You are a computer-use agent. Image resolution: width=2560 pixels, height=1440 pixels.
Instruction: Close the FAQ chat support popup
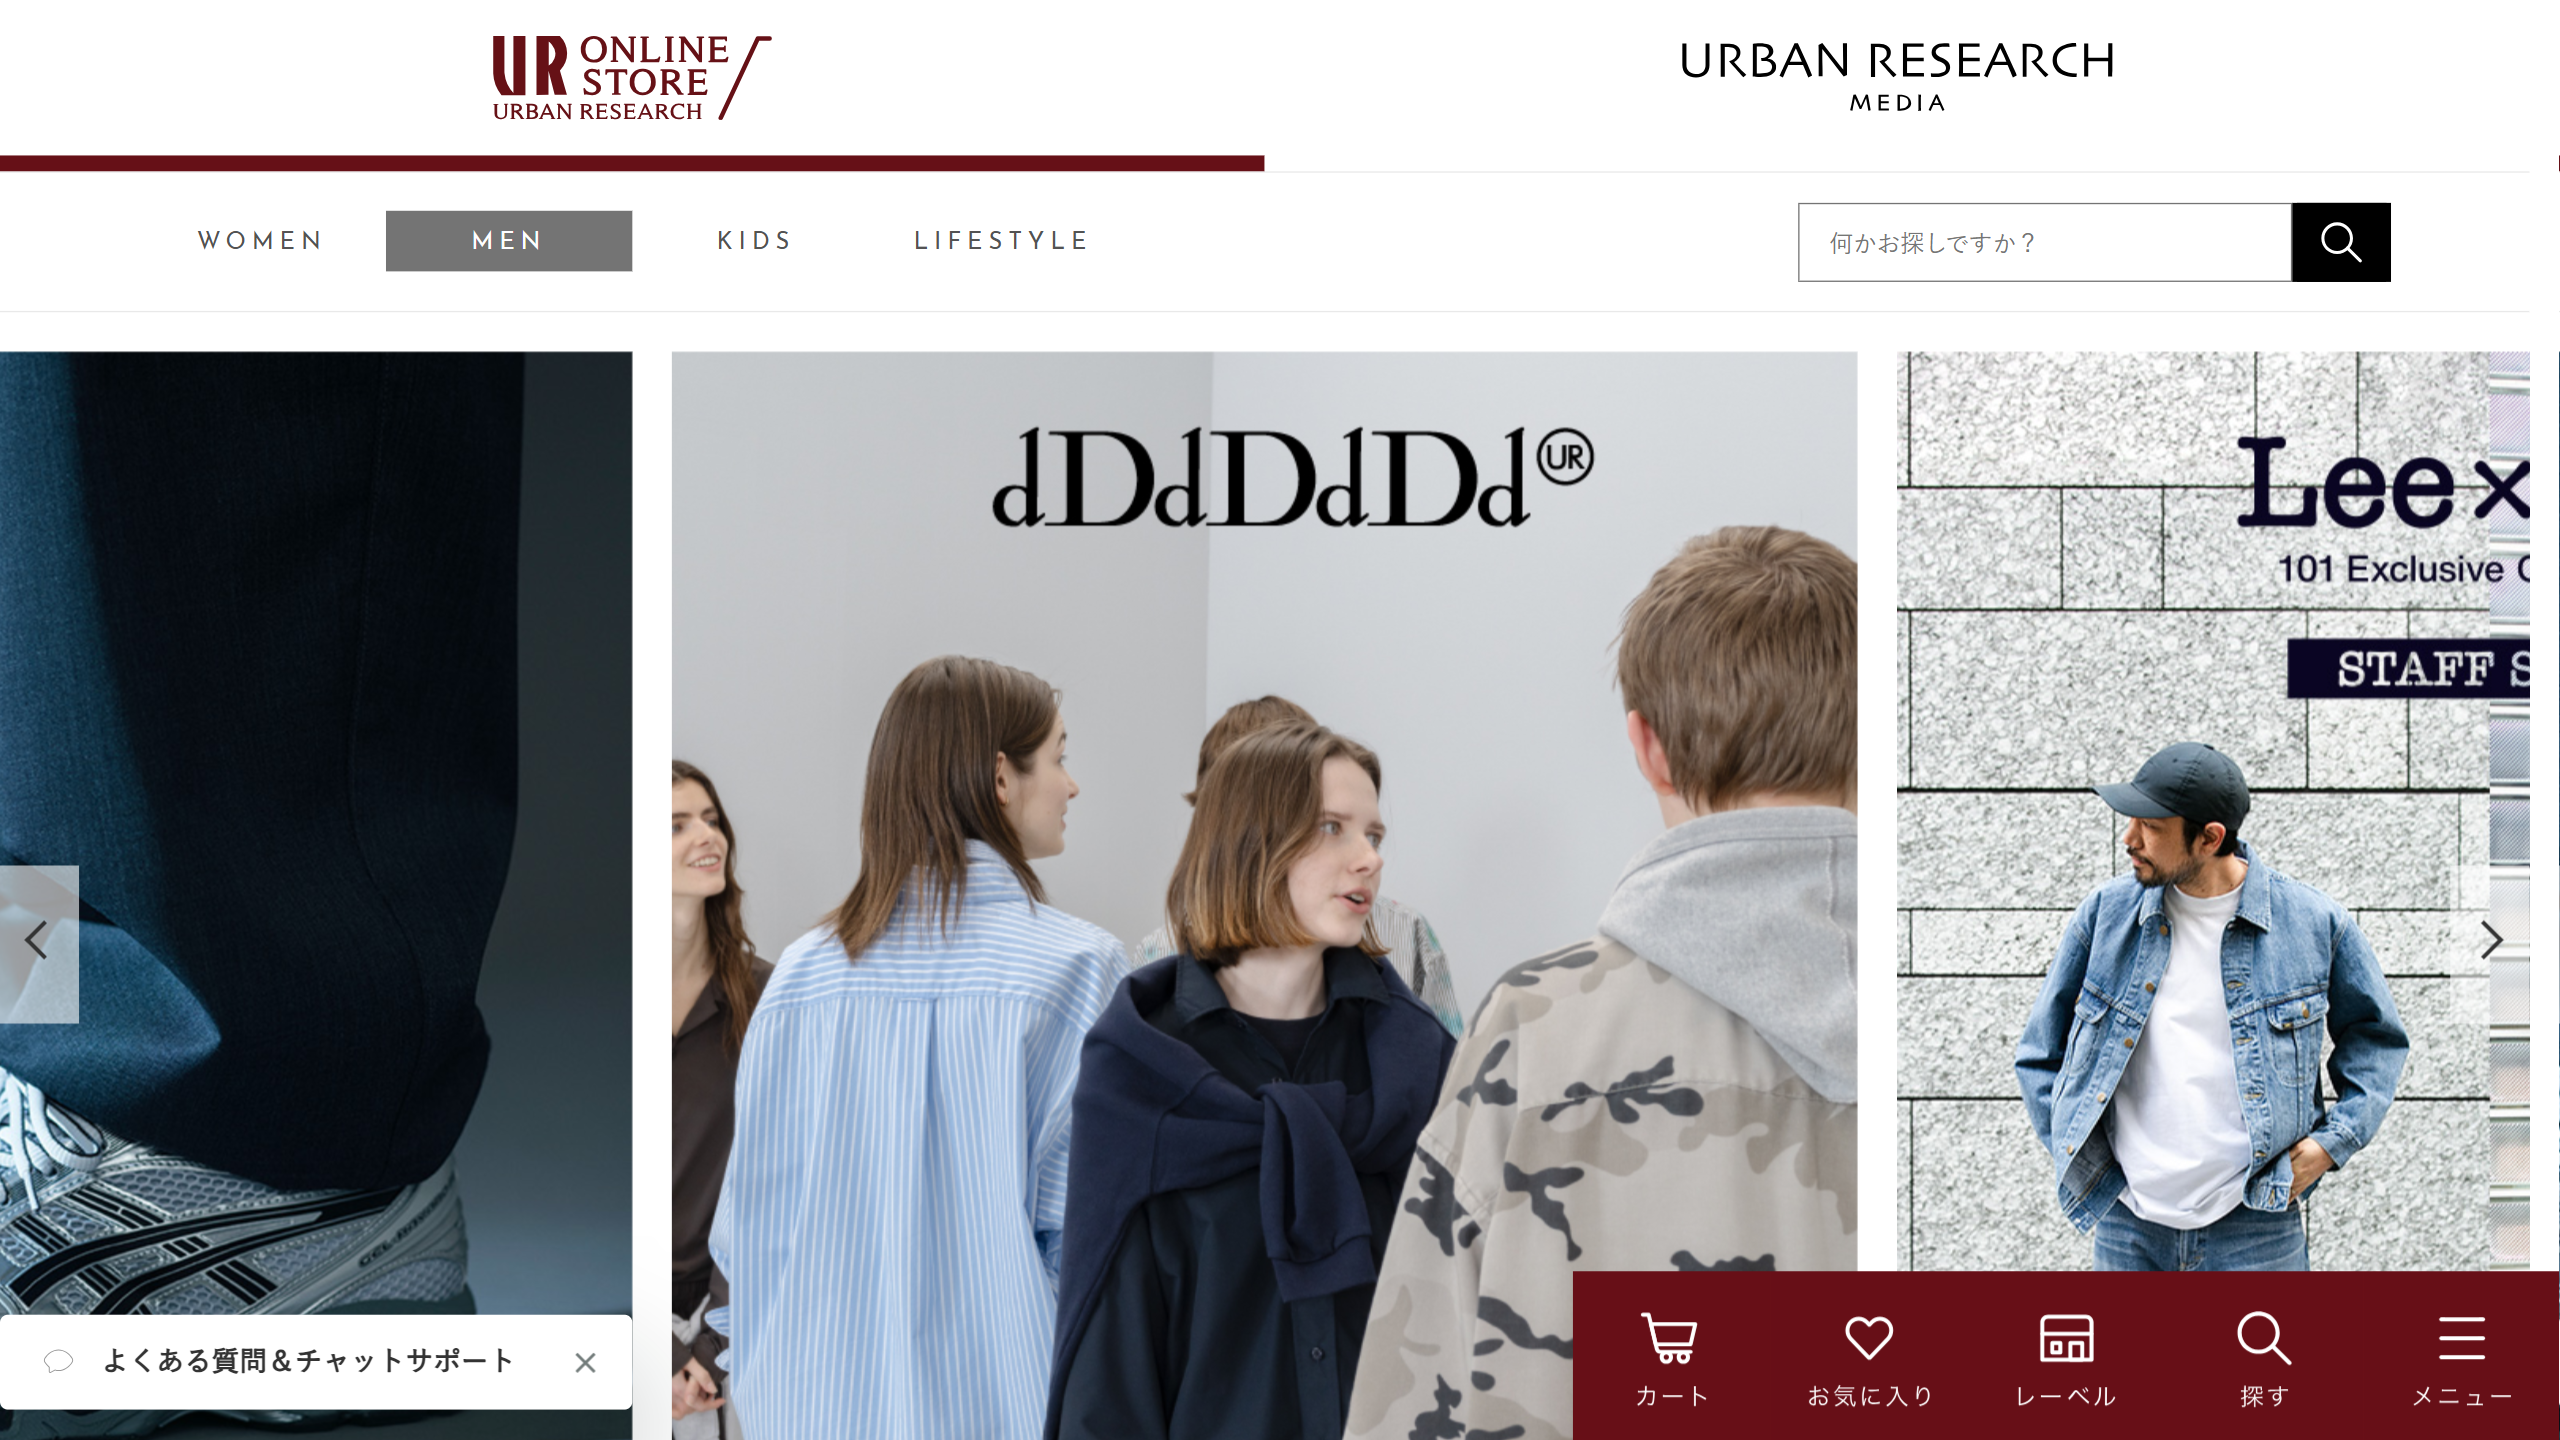tap(586, 1362)
